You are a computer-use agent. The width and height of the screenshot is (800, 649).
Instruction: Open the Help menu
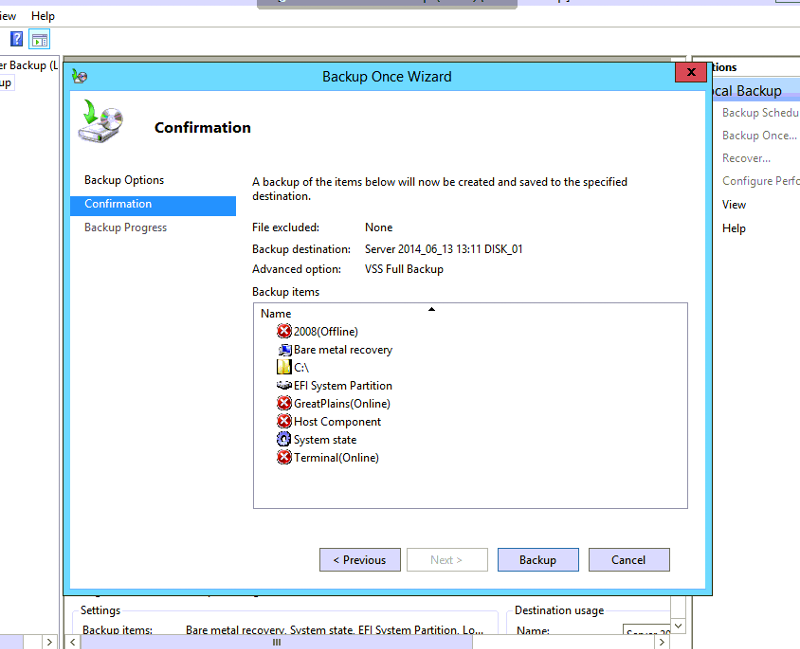[42, 15]
